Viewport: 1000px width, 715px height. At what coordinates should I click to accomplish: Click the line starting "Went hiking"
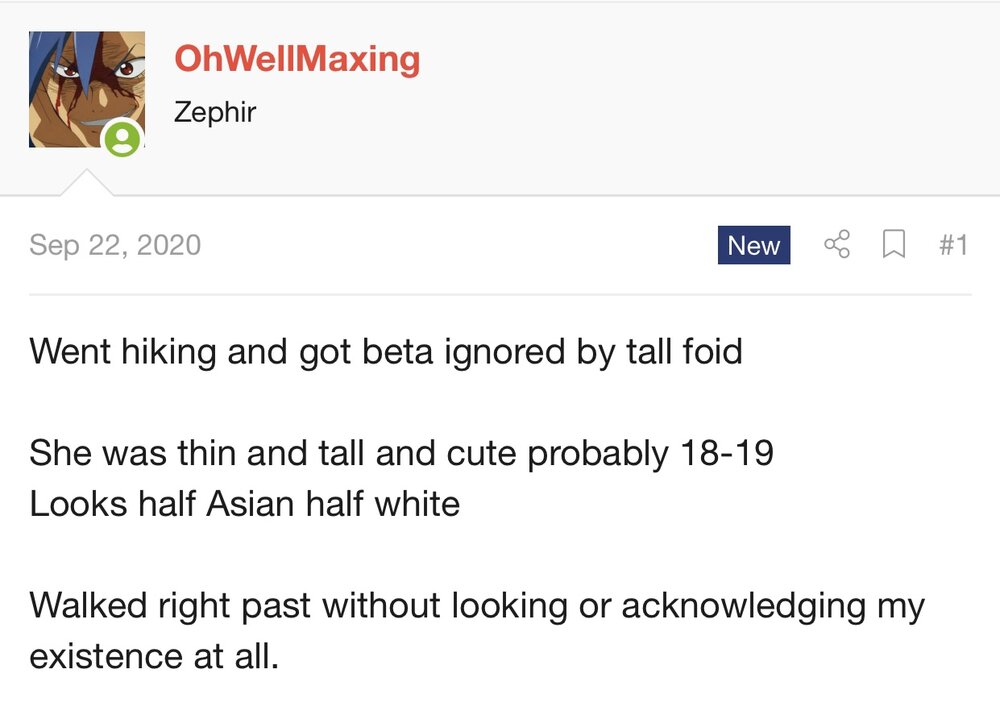pos(386,352)
